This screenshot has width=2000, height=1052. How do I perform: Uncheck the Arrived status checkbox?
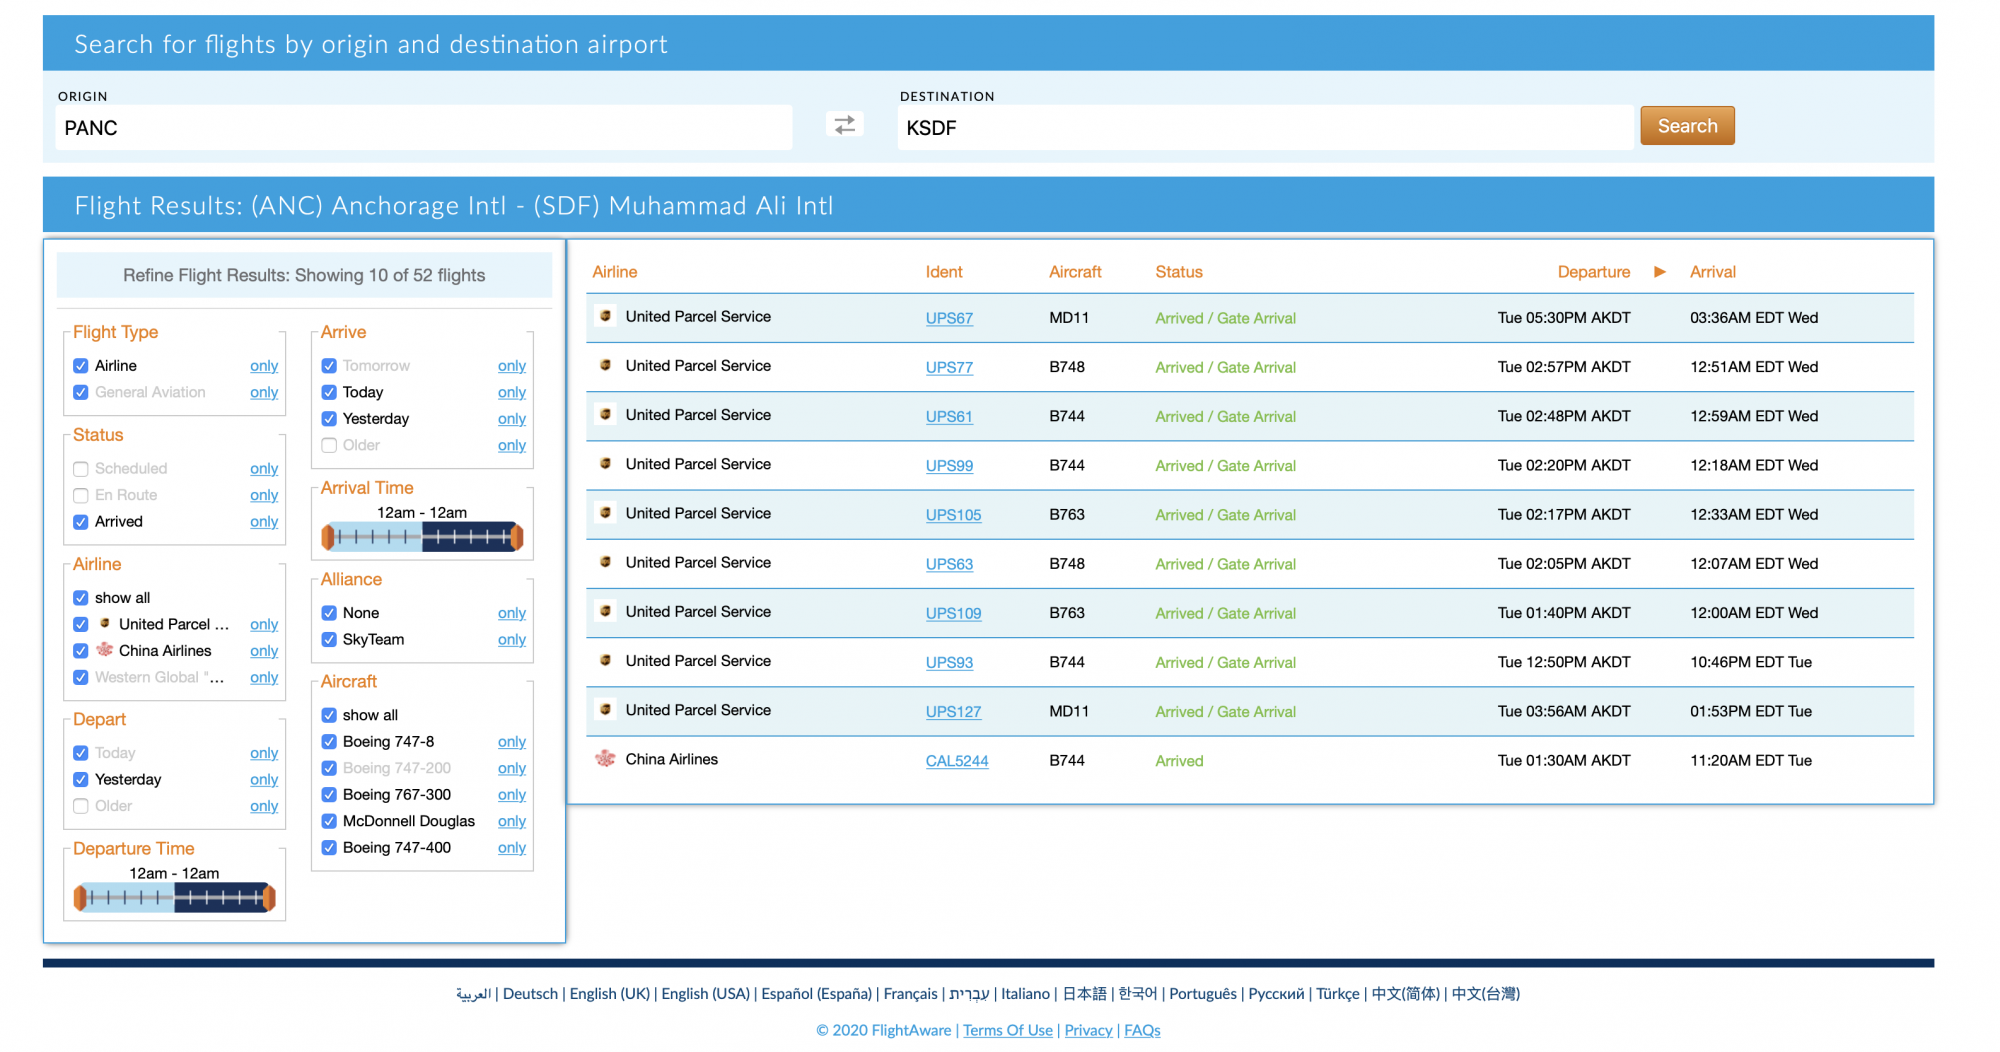[x=81, y=521]
